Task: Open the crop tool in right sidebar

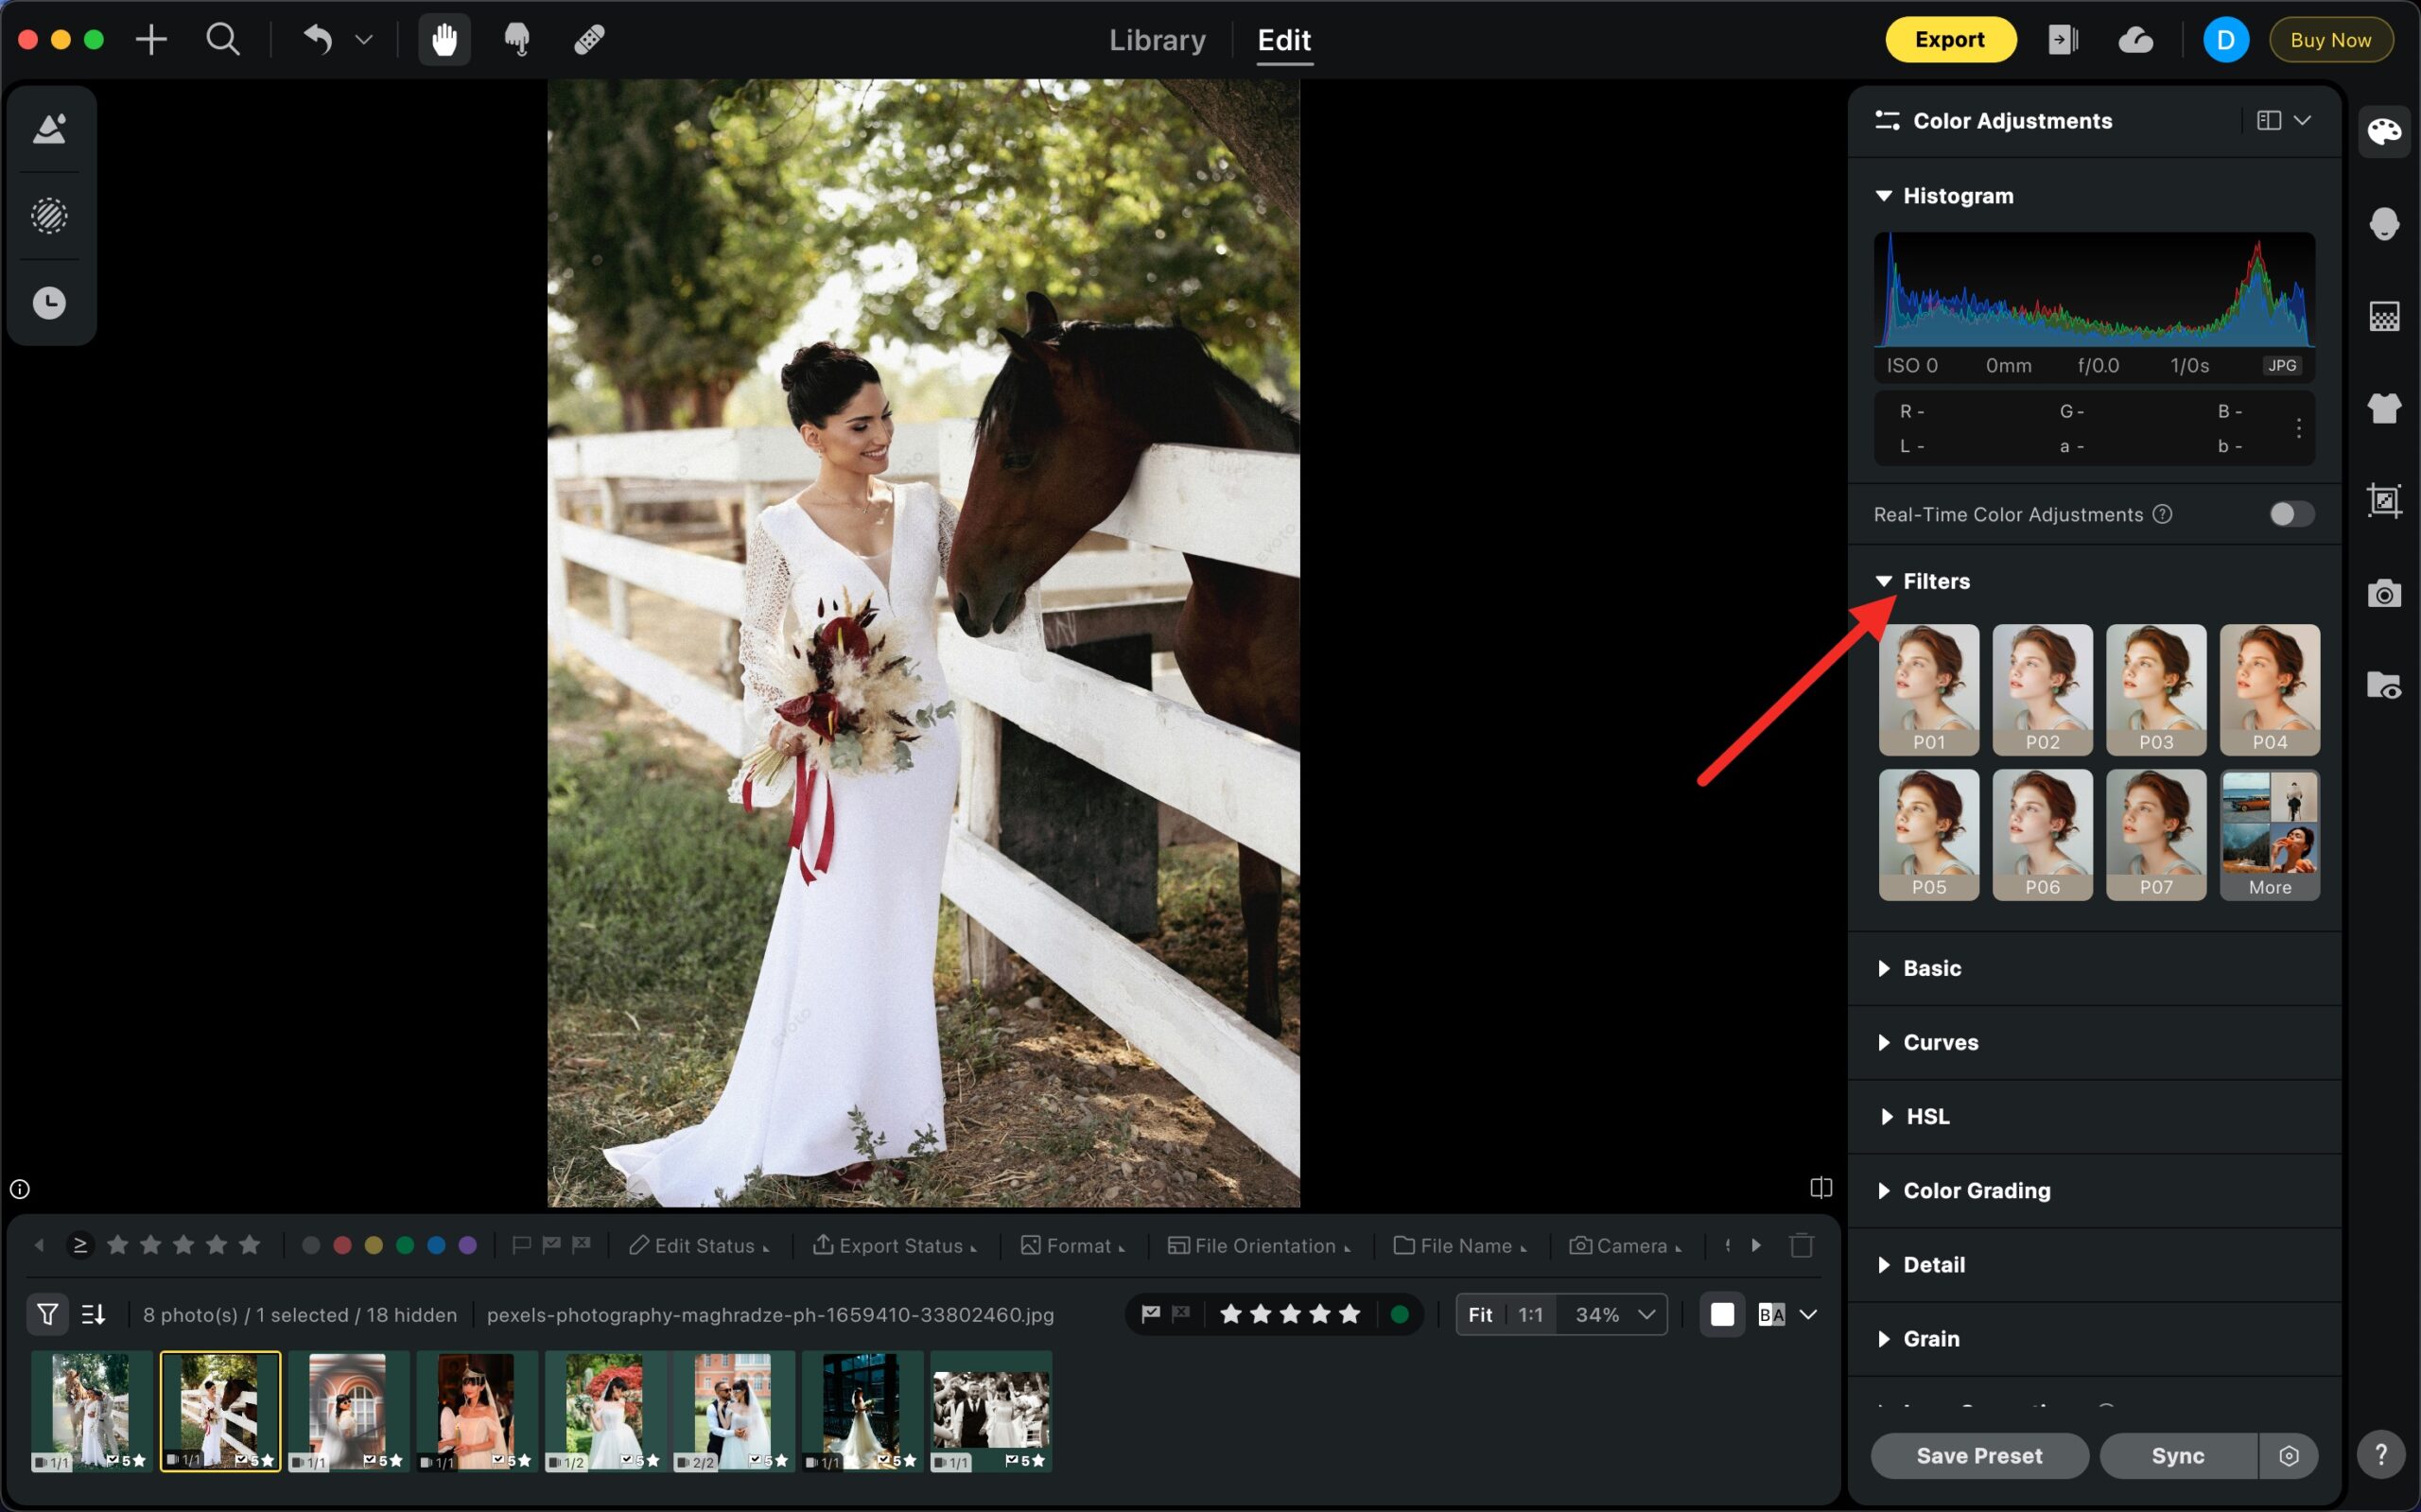Action: pos(2384,500)
